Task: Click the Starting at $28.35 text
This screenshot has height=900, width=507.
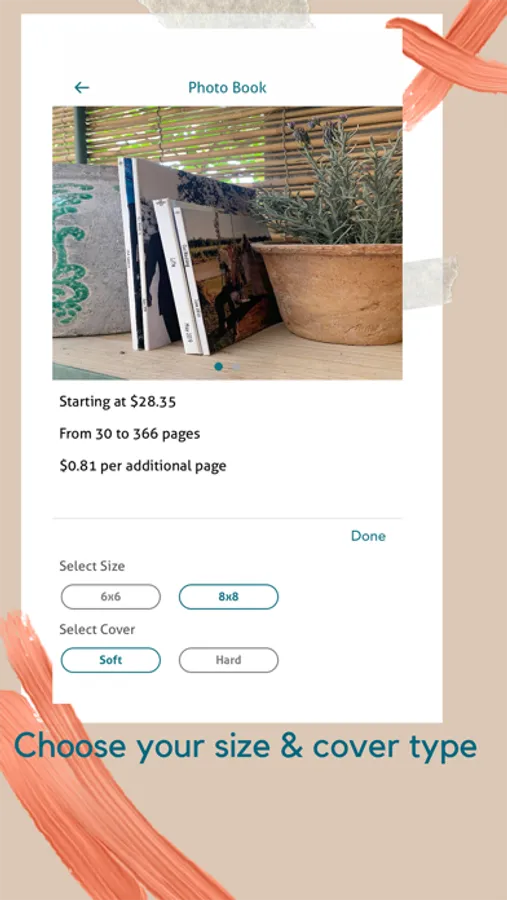Action: click(x=118, y=402)
